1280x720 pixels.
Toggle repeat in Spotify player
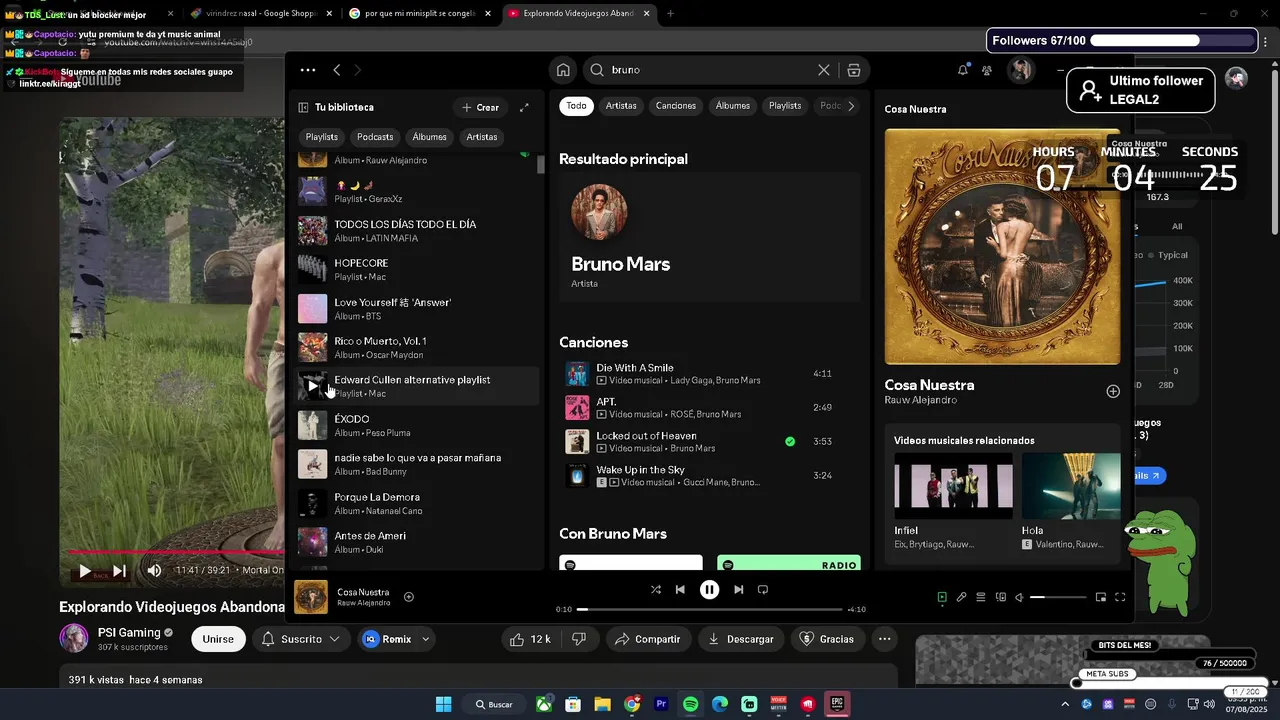(x=763, y=590)
